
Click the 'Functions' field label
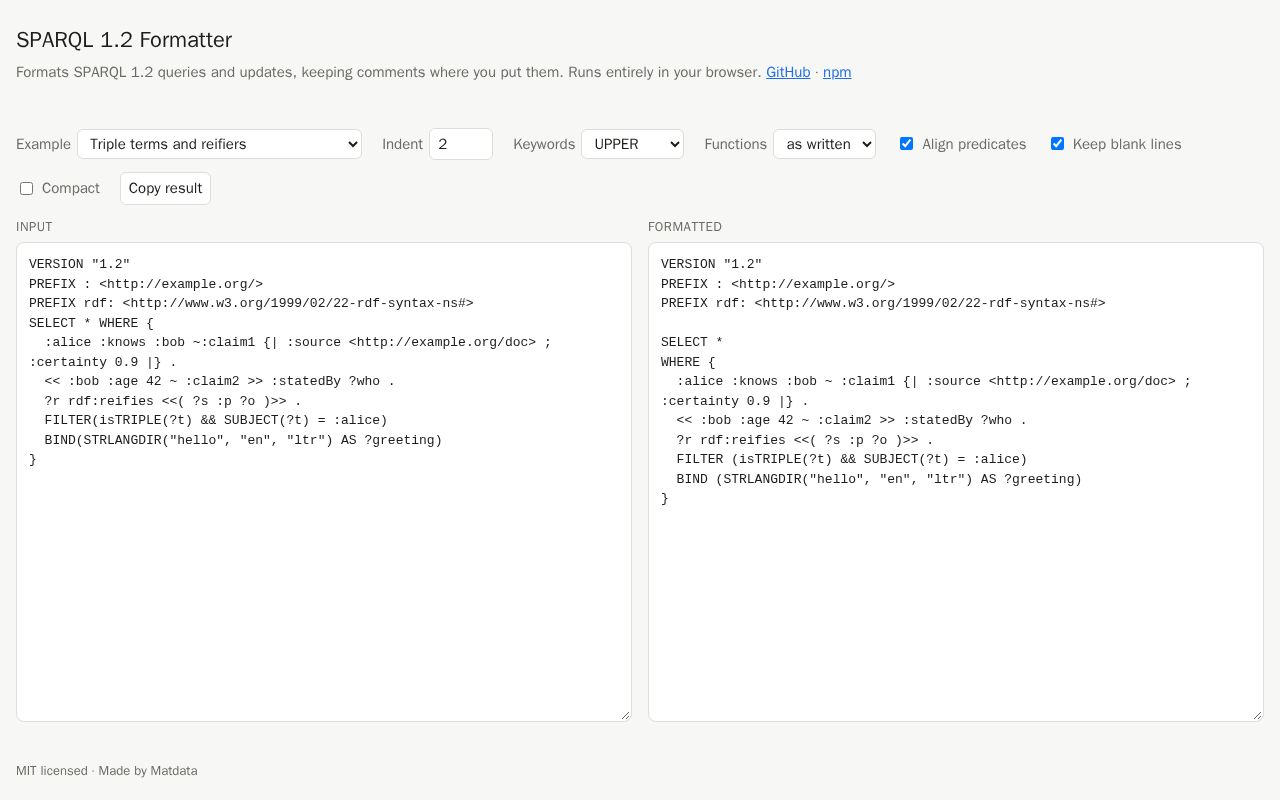point(735,144)
